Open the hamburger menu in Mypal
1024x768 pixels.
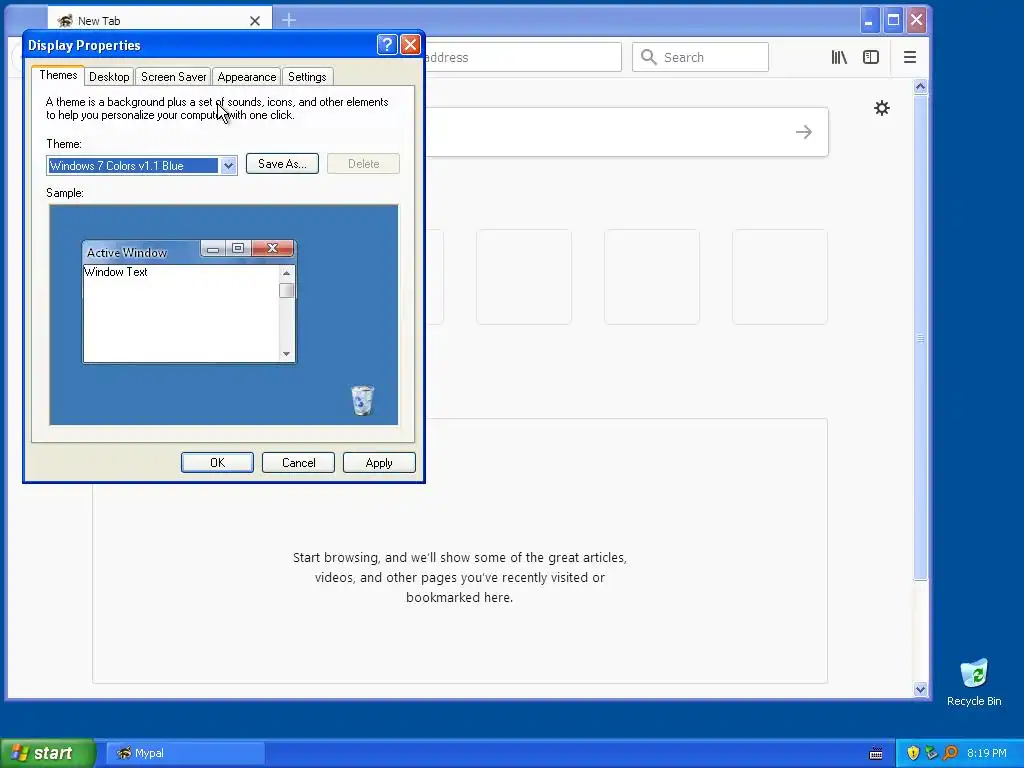tap(910, 57)
